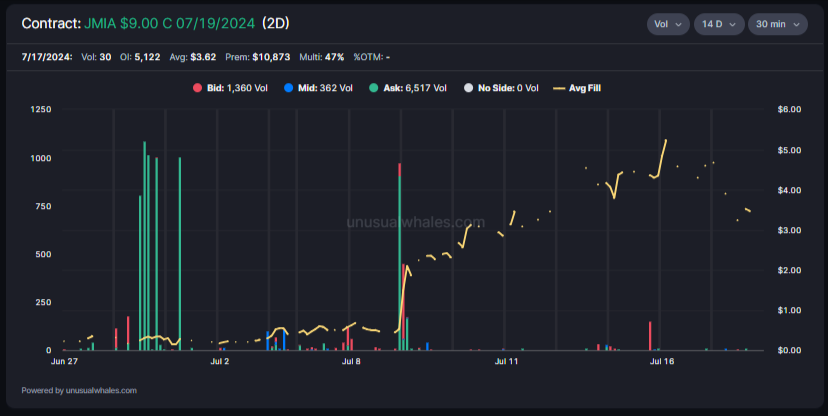
Task: Toggle the Avg Fill line in legend
Action: pos(577,88)
